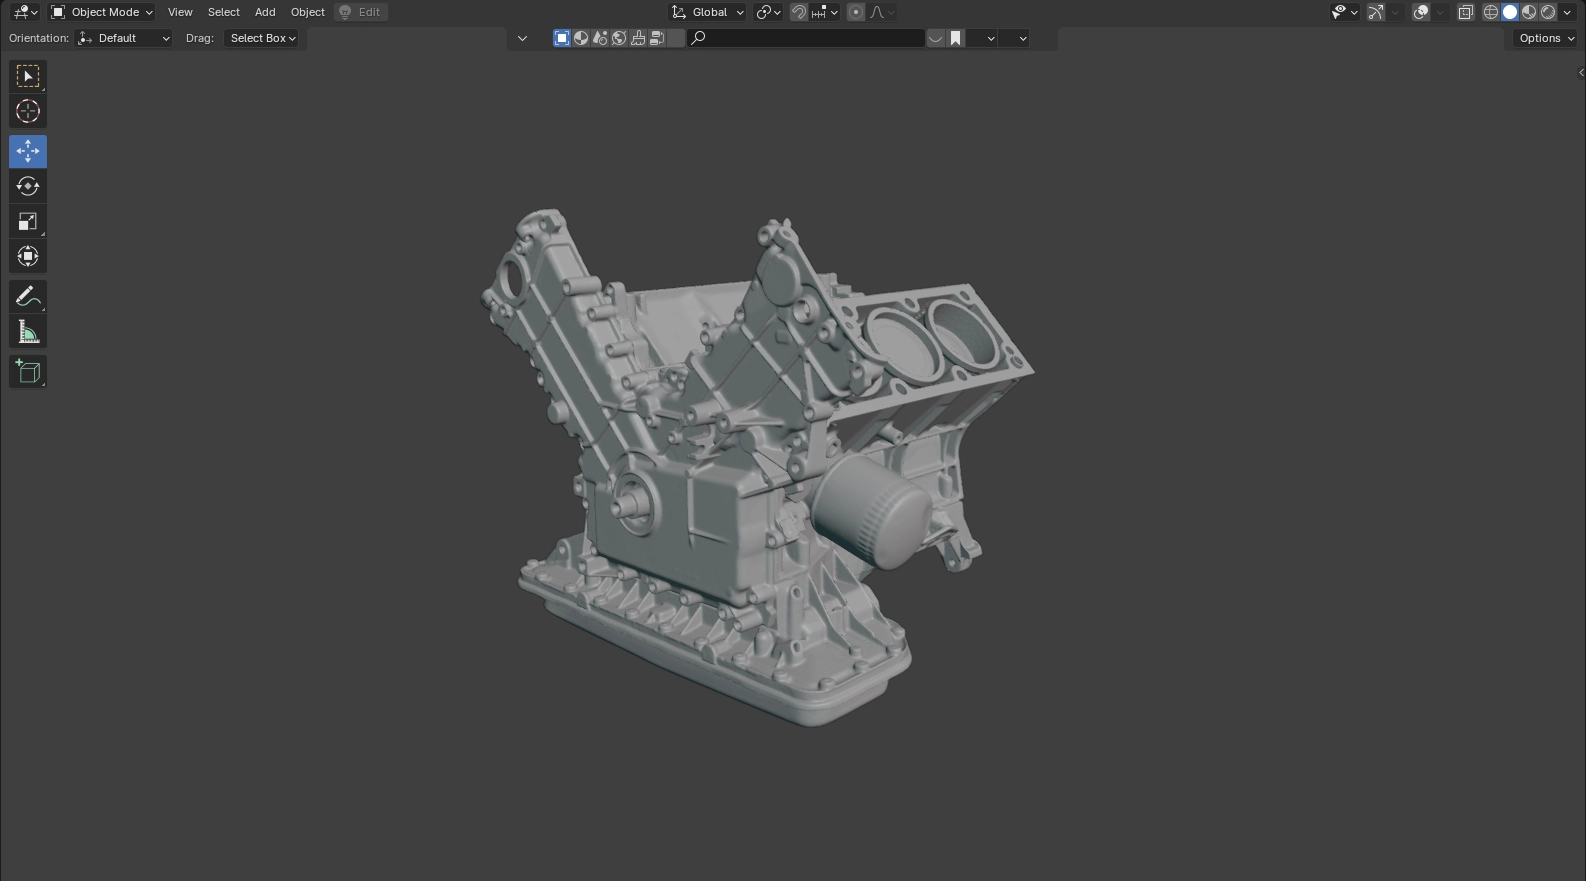Open the View menu
1586x881 pixels.
pos(180,12)
